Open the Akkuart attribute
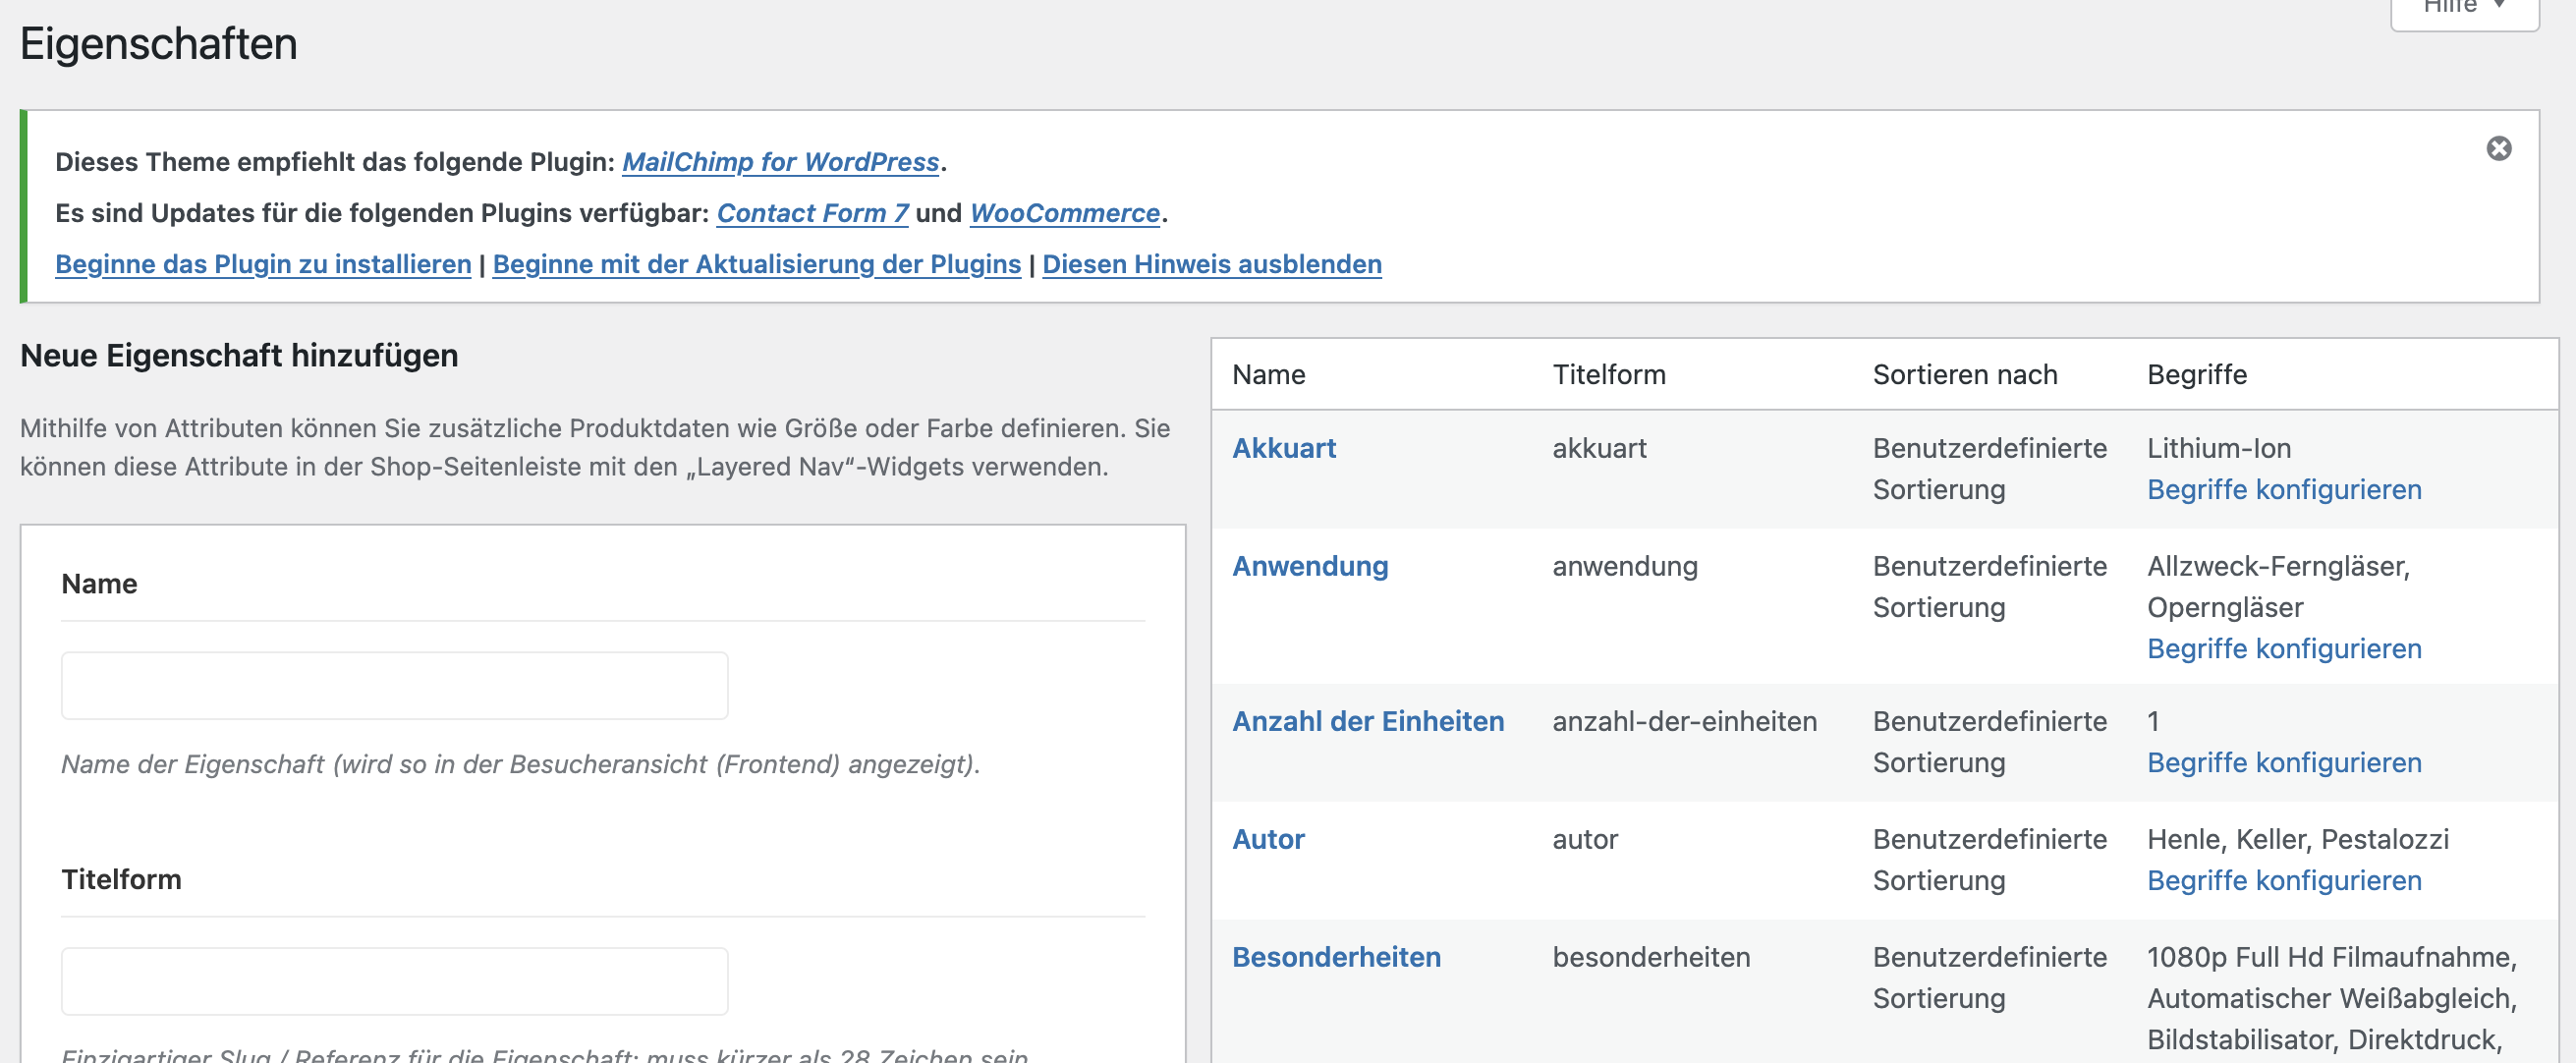 pyautogui.click(x=1283, y=448)
